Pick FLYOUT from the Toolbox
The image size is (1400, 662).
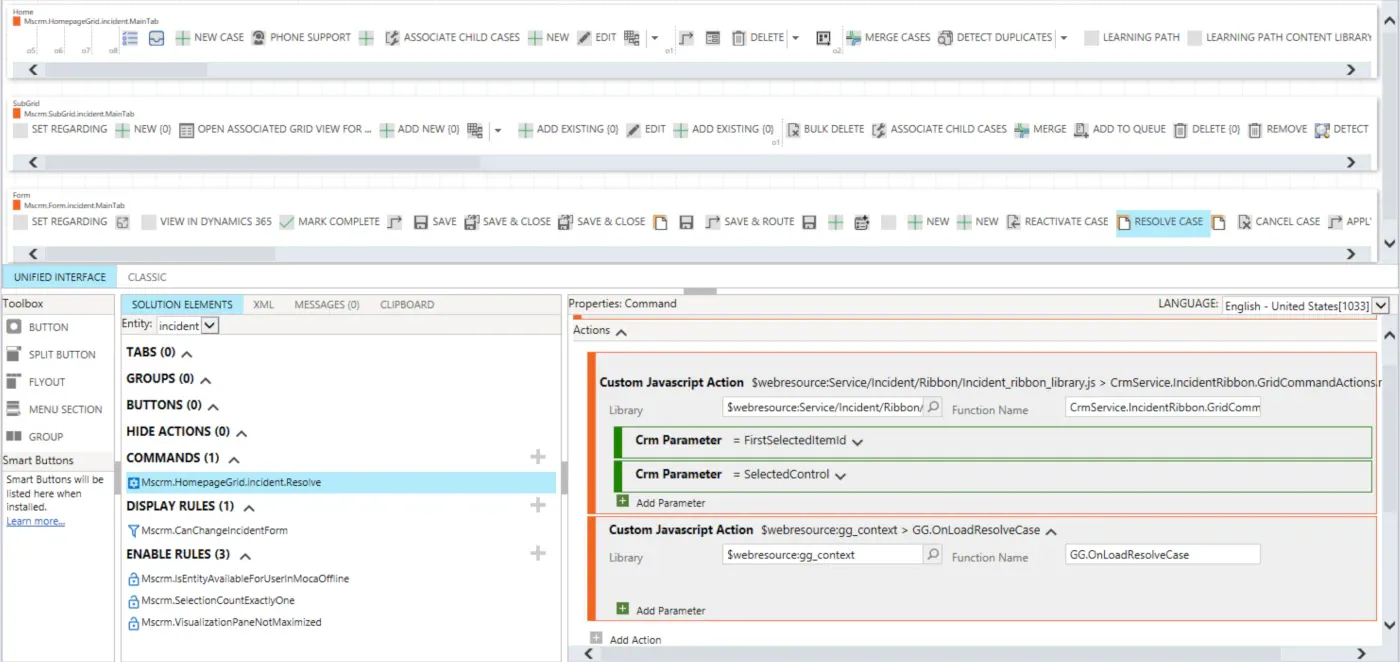(x=36, y=381)
